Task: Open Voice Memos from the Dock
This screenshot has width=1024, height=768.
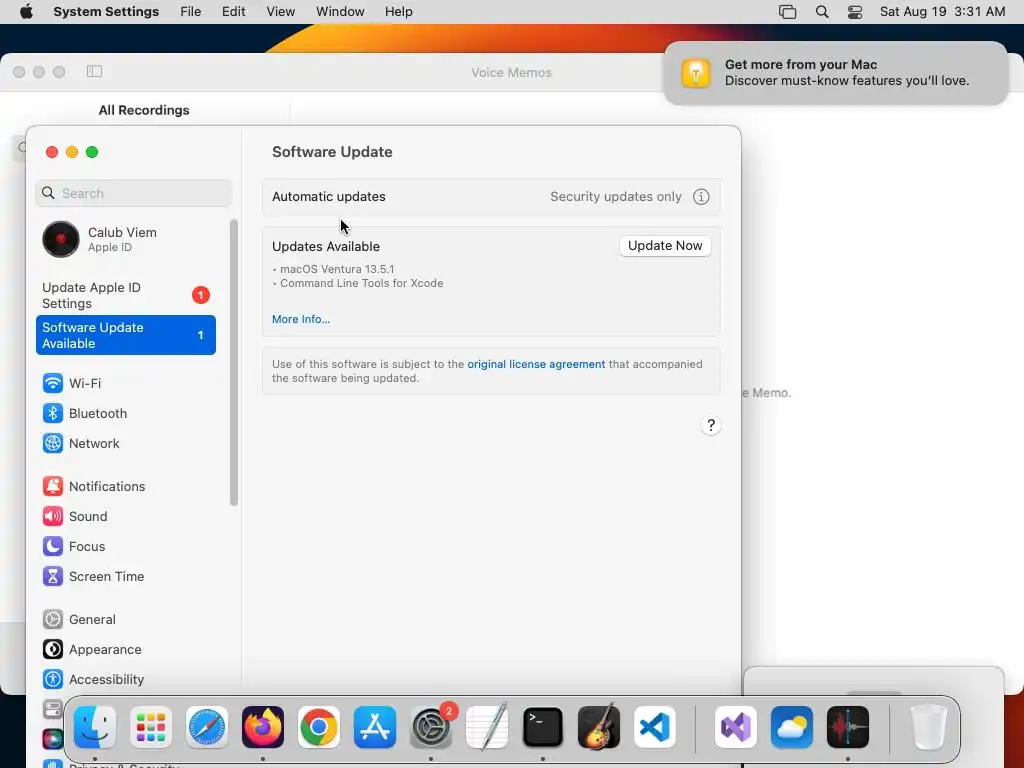Action: coord(848,727)
